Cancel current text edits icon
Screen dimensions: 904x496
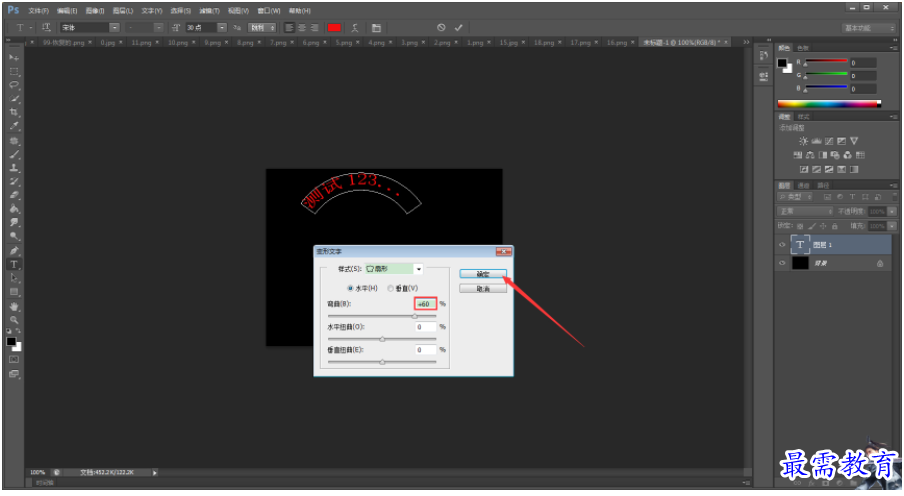pos(441,27)
